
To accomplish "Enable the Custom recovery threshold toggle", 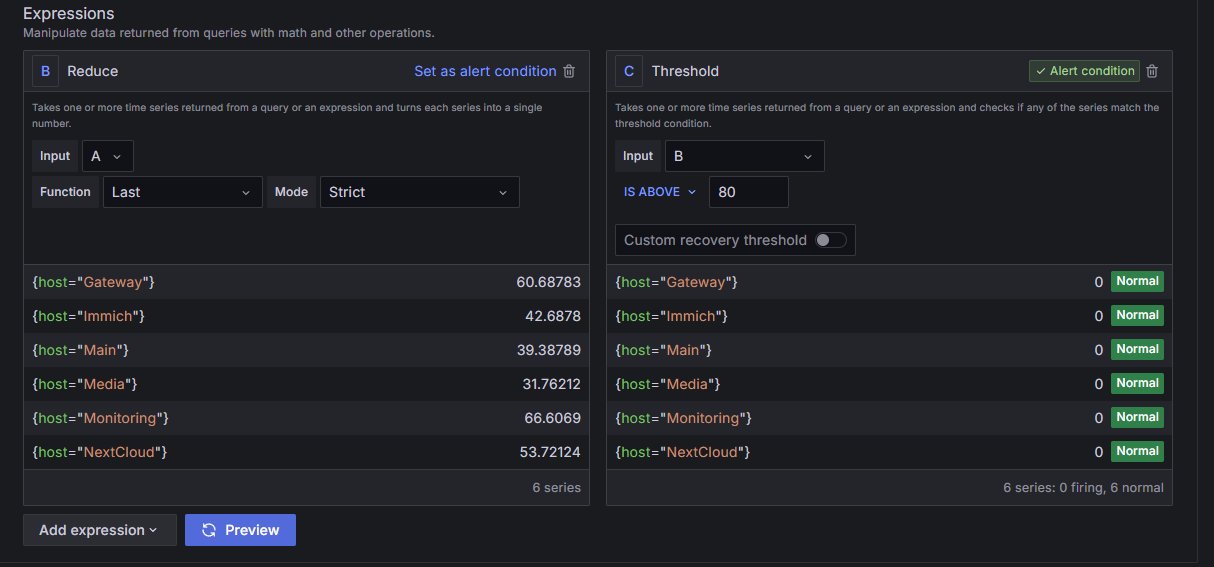I will click(830, 240).
